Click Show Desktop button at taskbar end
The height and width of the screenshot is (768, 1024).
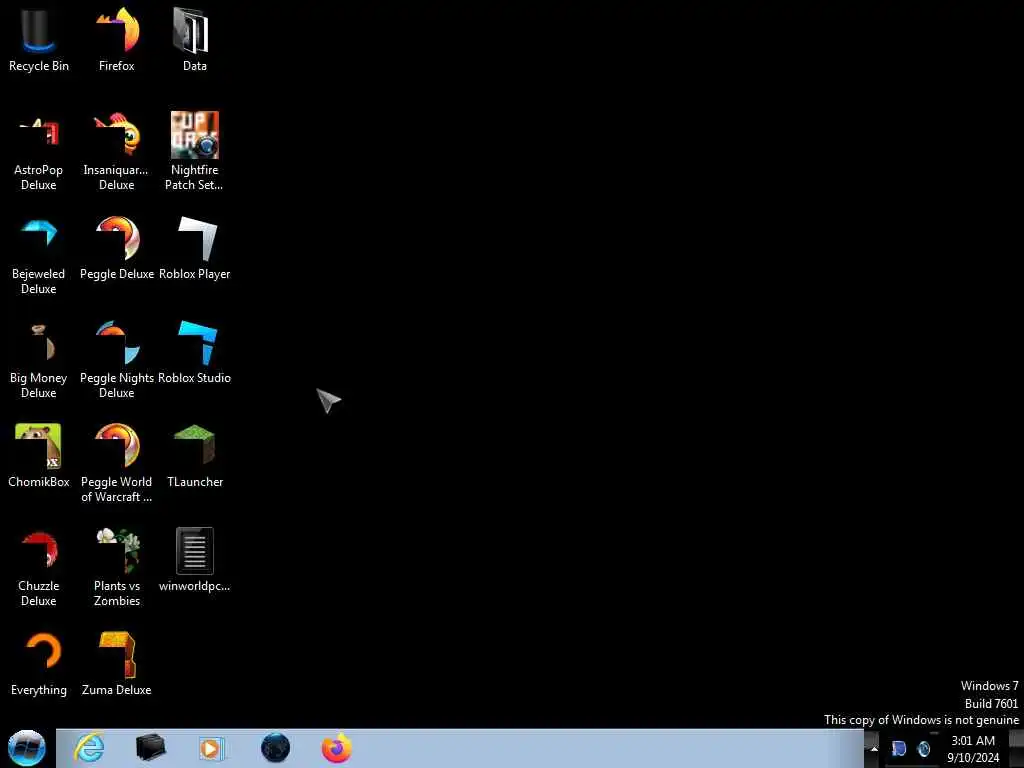(1016, 748)
